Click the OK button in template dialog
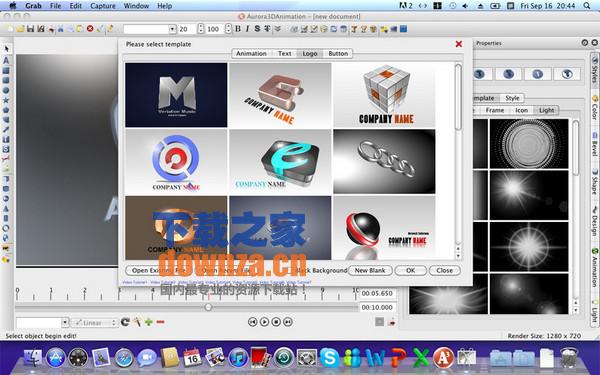The width and height of the screenshot is (600, 375). click(x=411, y=270)
